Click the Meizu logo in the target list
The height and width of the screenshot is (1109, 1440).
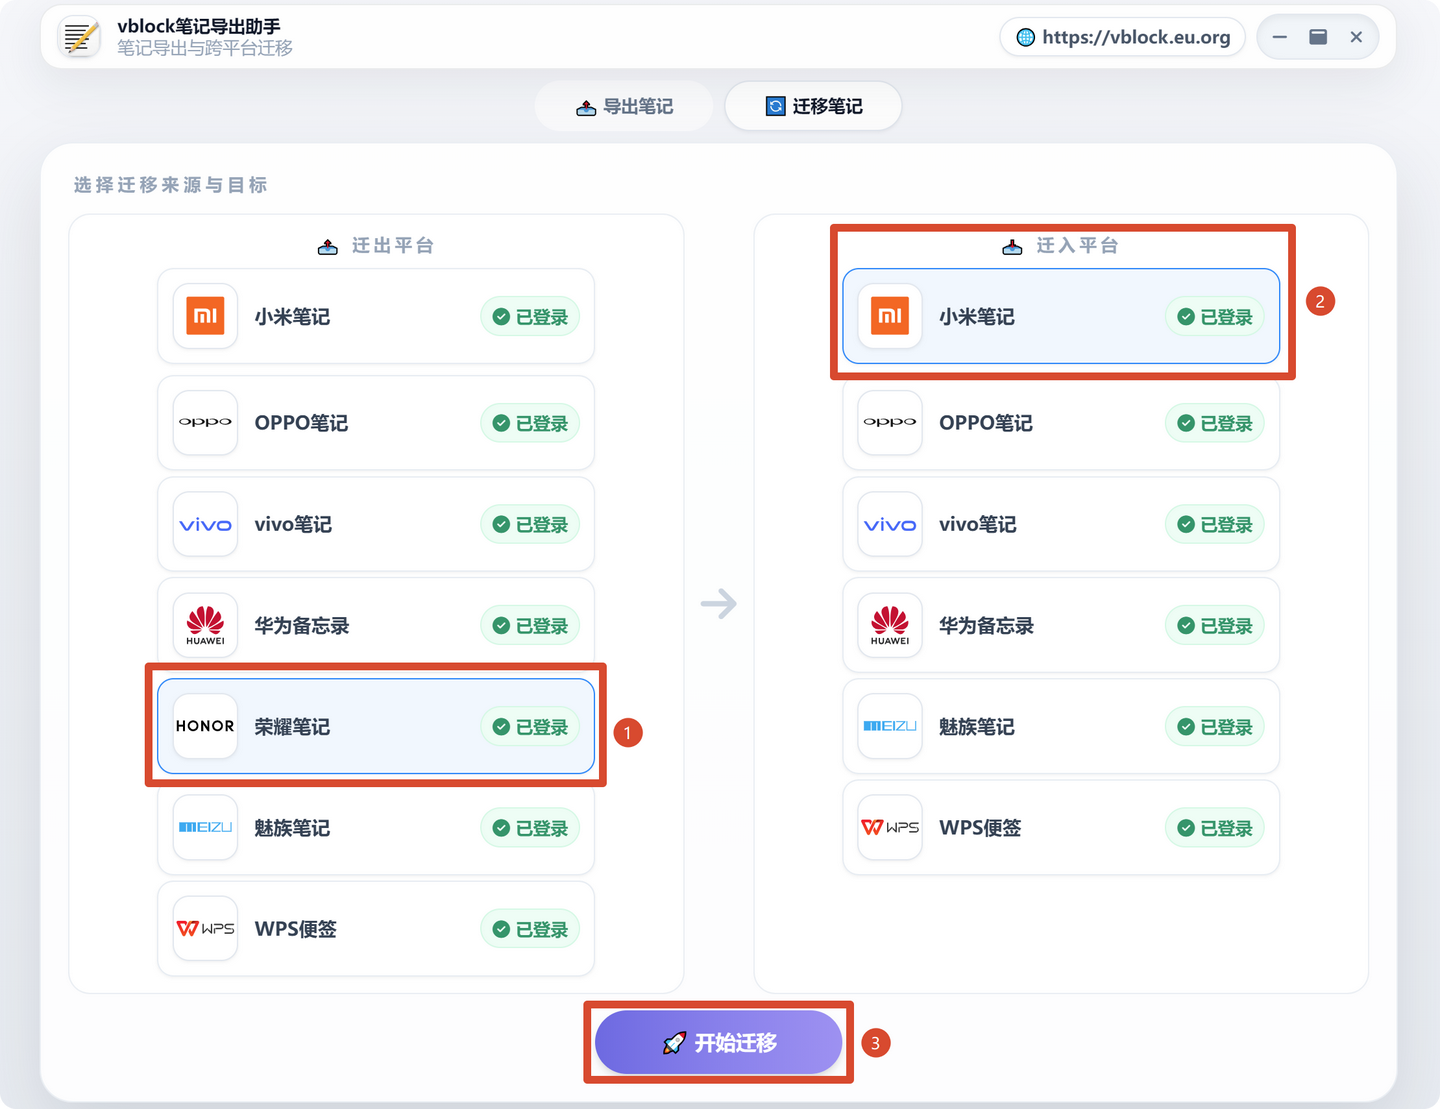click(890, 726)
